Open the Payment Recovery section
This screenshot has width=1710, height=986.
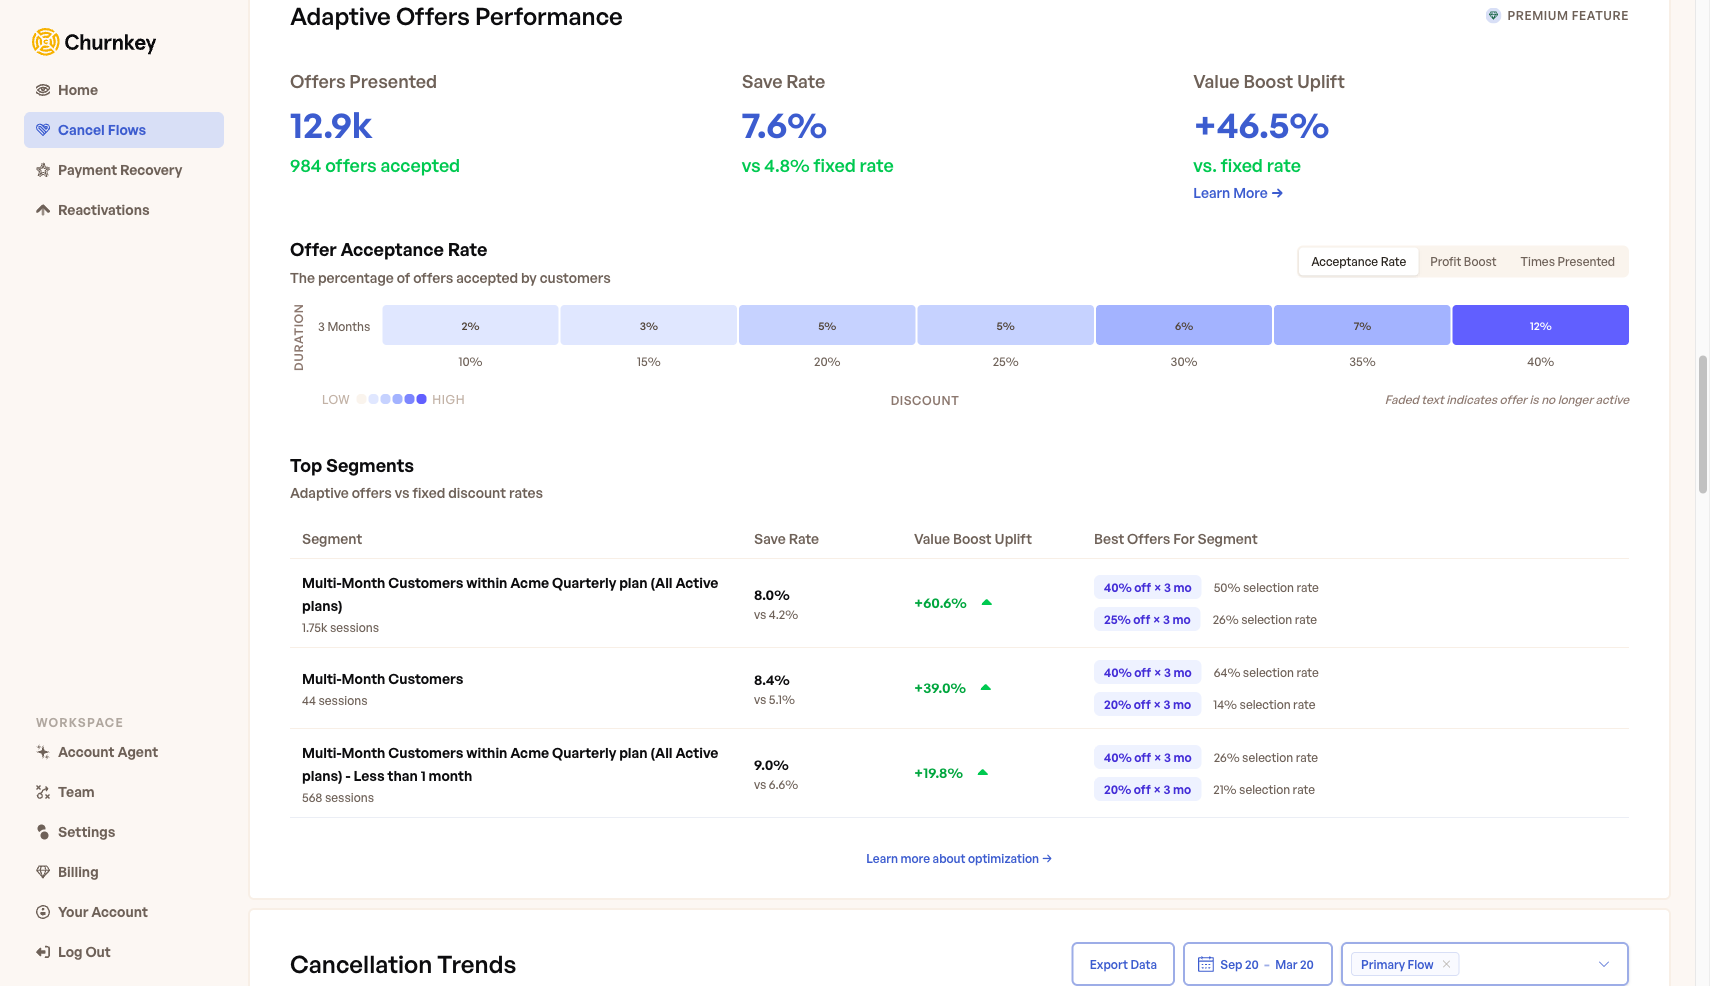click(120, 169)
